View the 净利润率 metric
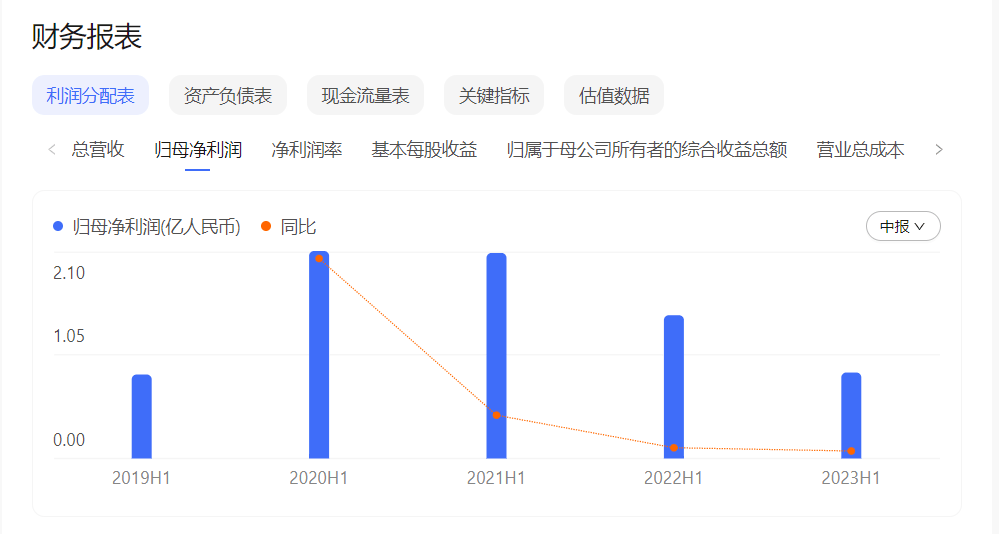This screenshot has width=999, height=534. coord(307,150)
